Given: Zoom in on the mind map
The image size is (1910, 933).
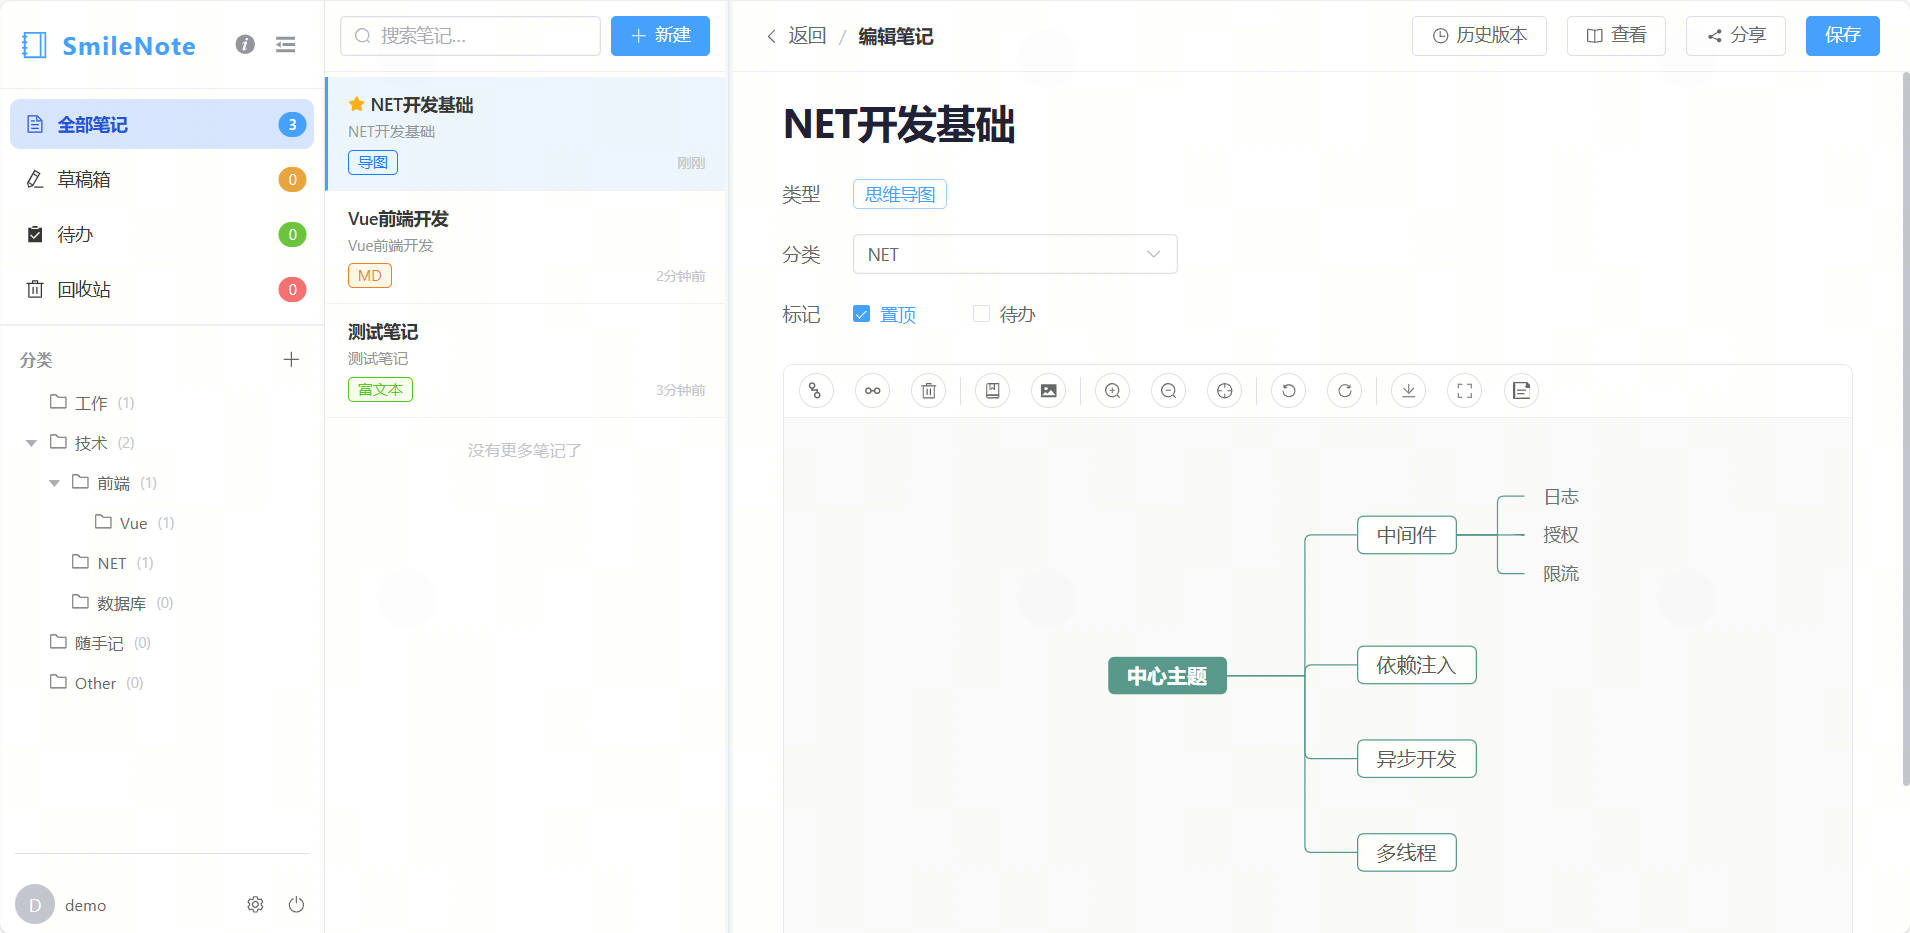Looking at the screenshot, I should (1112, 391).
